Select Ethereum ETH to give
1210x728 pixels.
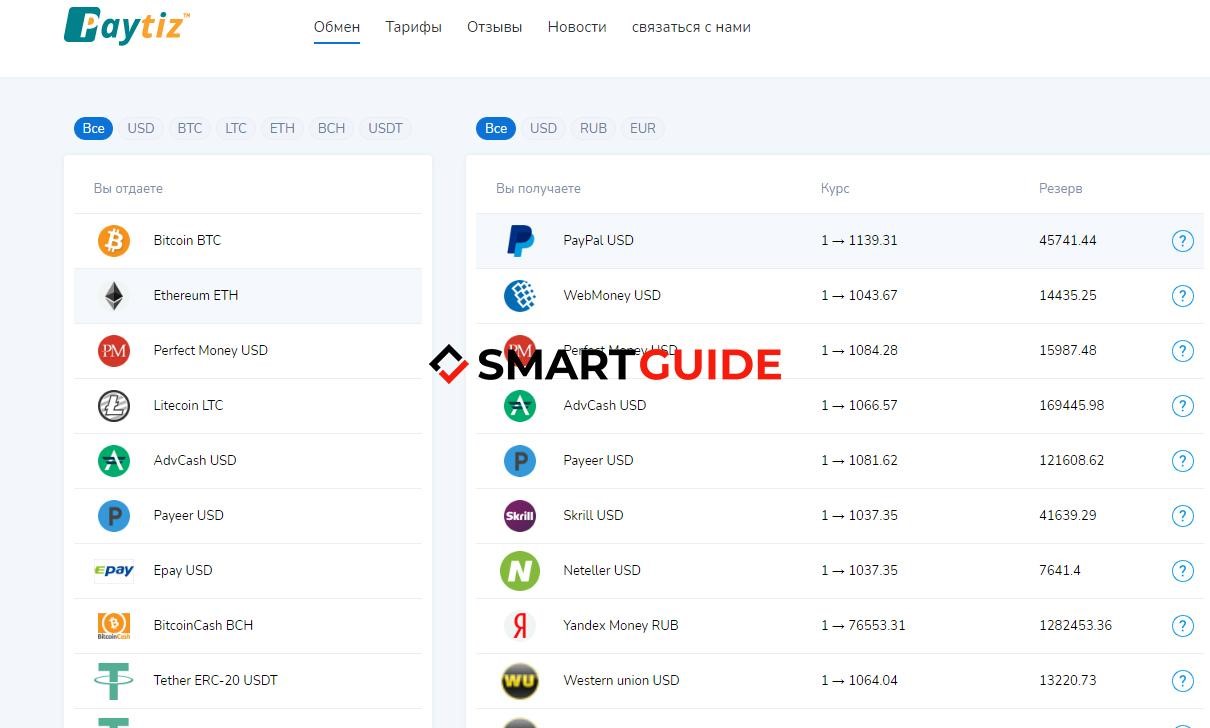pyautogui.click(x=248, y=296)
